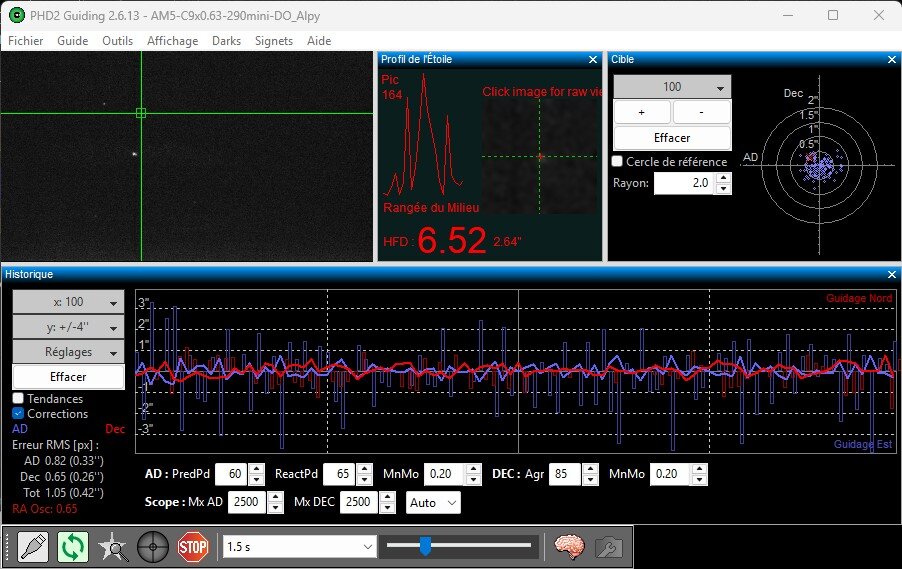The image size is (902, 569).
Task: Click the bright star below the crosshair
Action: pos(134,154)
